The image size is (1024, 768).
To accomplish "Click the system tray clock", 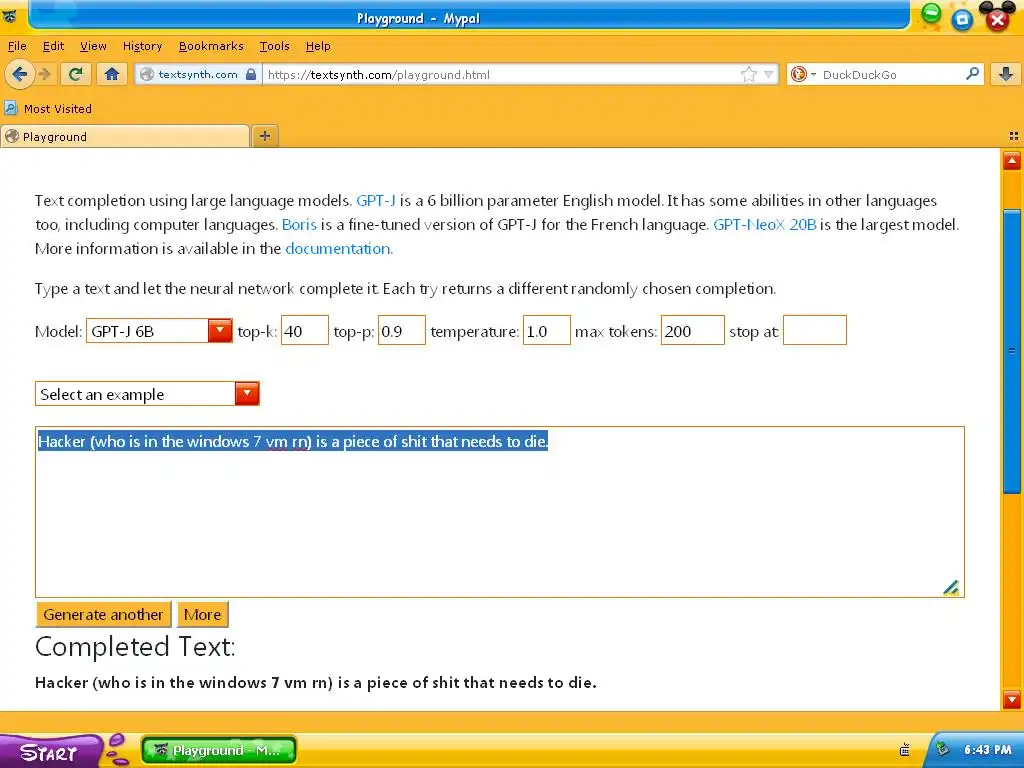I will click(987, 750).
